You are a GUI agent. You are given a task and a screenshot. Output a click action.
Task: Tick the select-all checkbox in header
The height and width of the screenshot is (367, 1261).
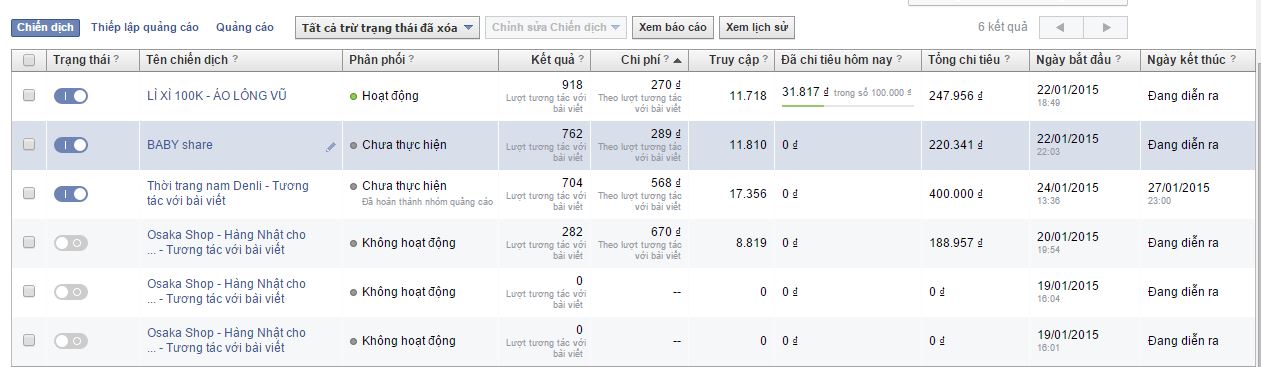point(28,60)
